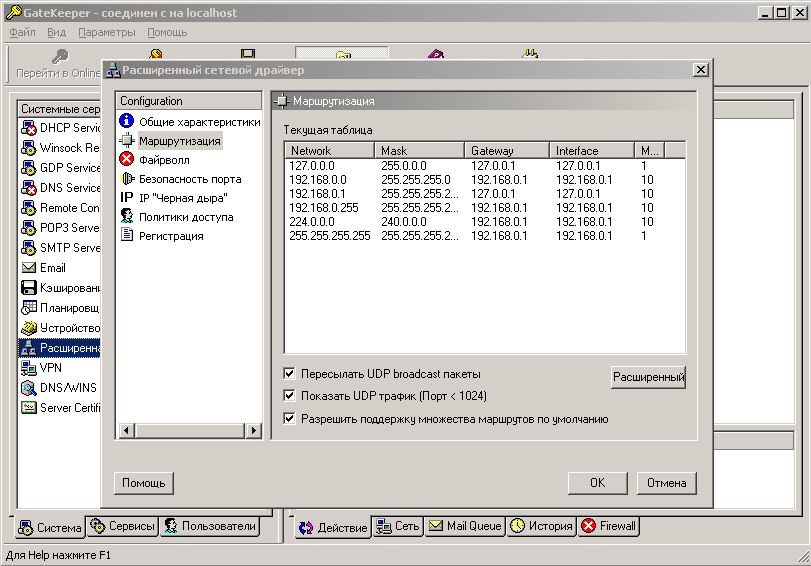Screen dimensions: 811x566
Task: Select the DNS/WINS magnifier icon
Action: [28, 388]
